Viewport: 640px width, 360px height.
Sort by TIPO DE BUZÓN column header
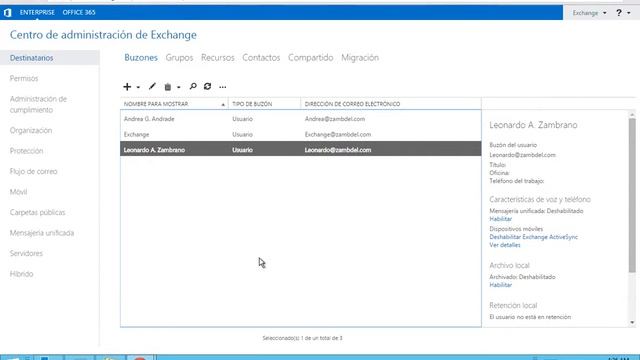point(252,104)
